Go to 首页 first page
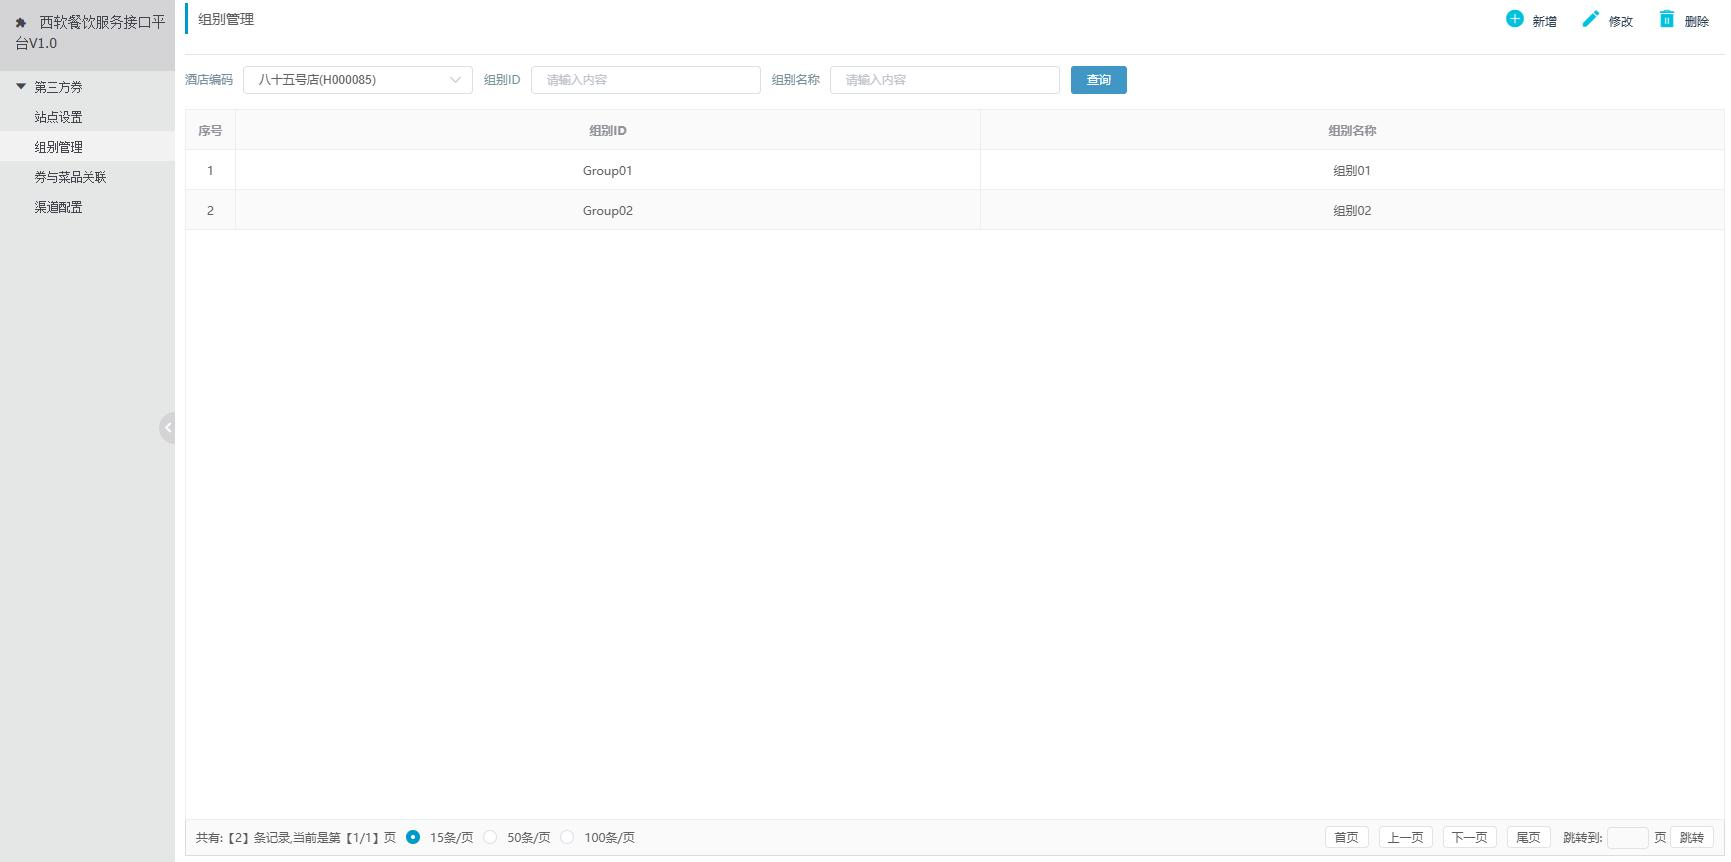This screenshot has width=1731, height=862. click(x=1346, y=837)
